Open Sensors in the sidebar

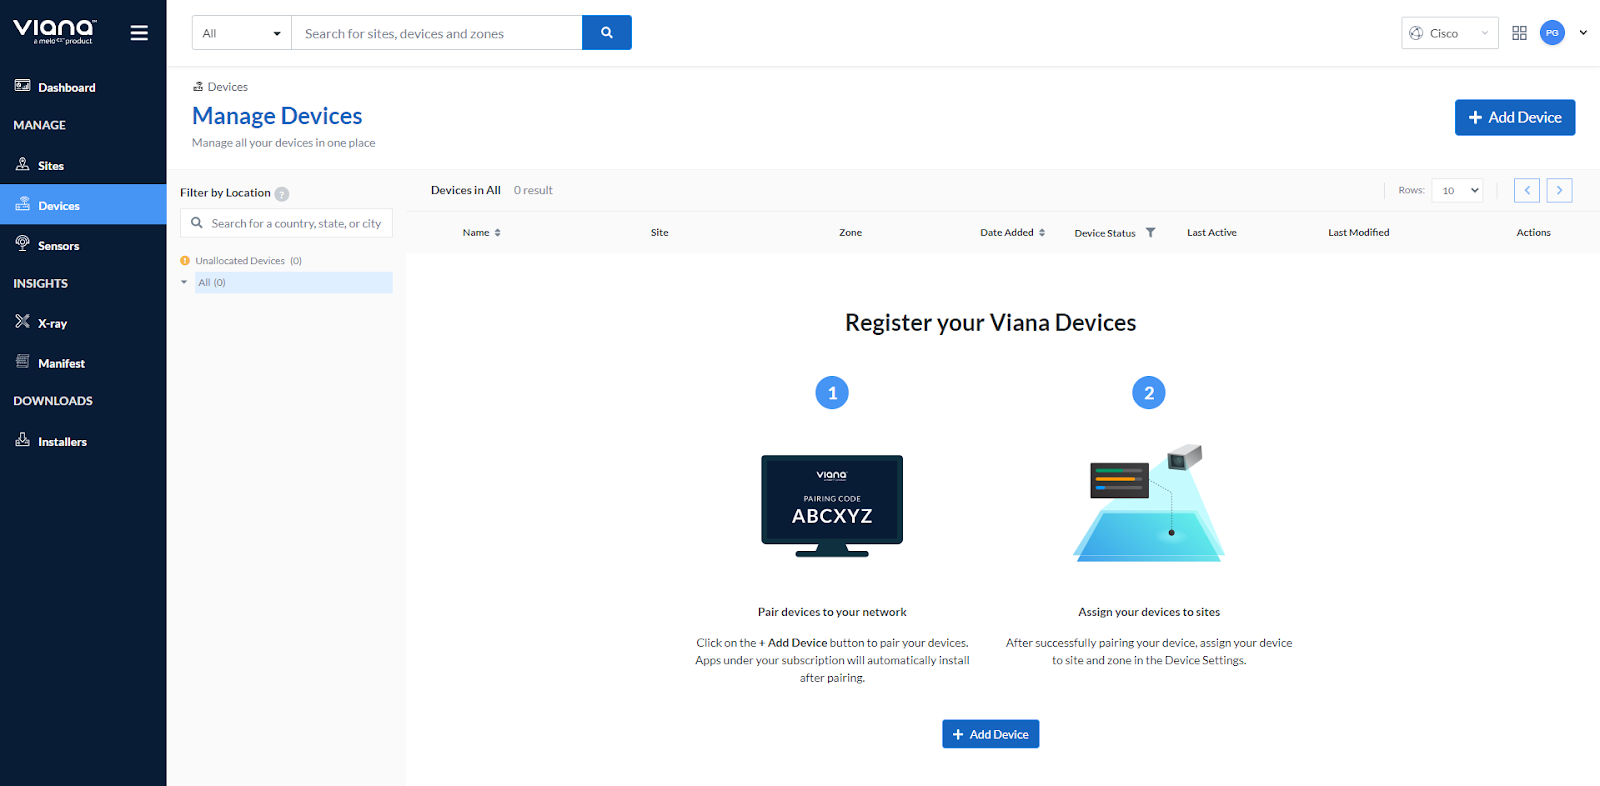pyautogui.click(x=58, y=245)
